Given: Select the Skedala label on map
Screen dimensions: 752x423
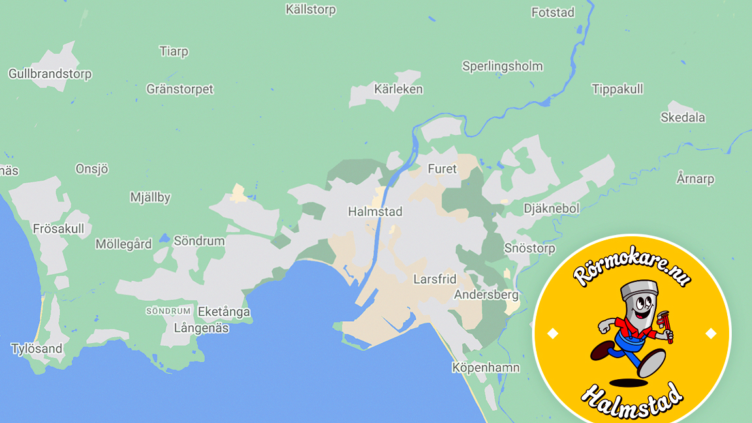Looking at the screenshot, I should (x=683, y=118).
